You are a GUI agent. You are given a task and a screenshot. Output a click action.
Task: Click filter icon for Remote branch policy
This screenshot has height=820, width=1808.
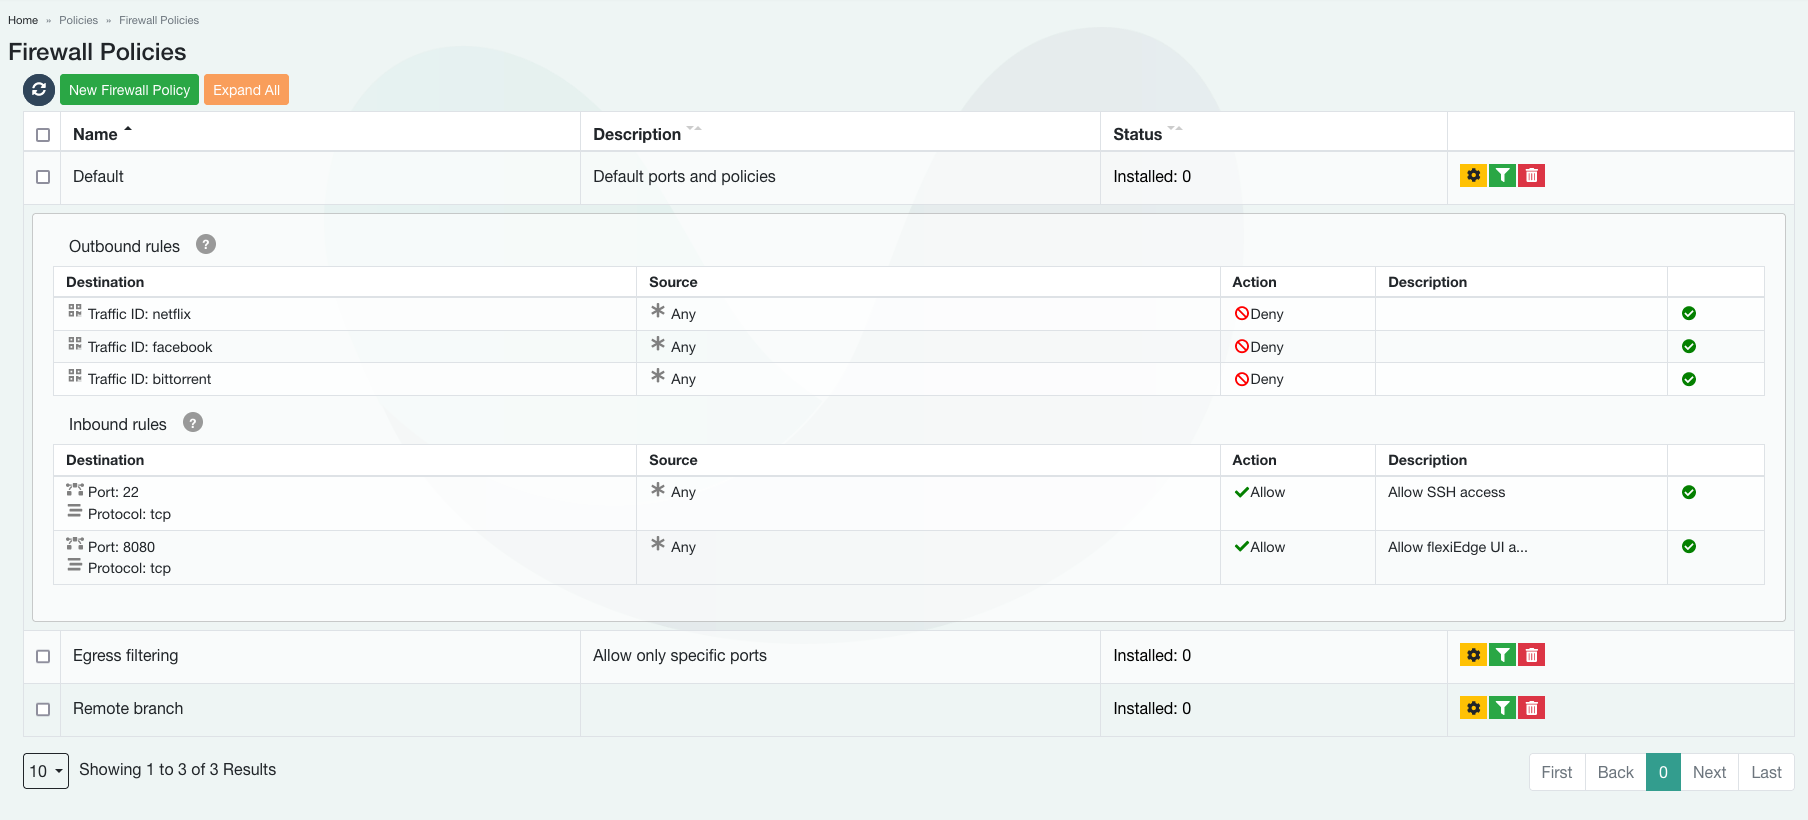[x=1502, y=708]
